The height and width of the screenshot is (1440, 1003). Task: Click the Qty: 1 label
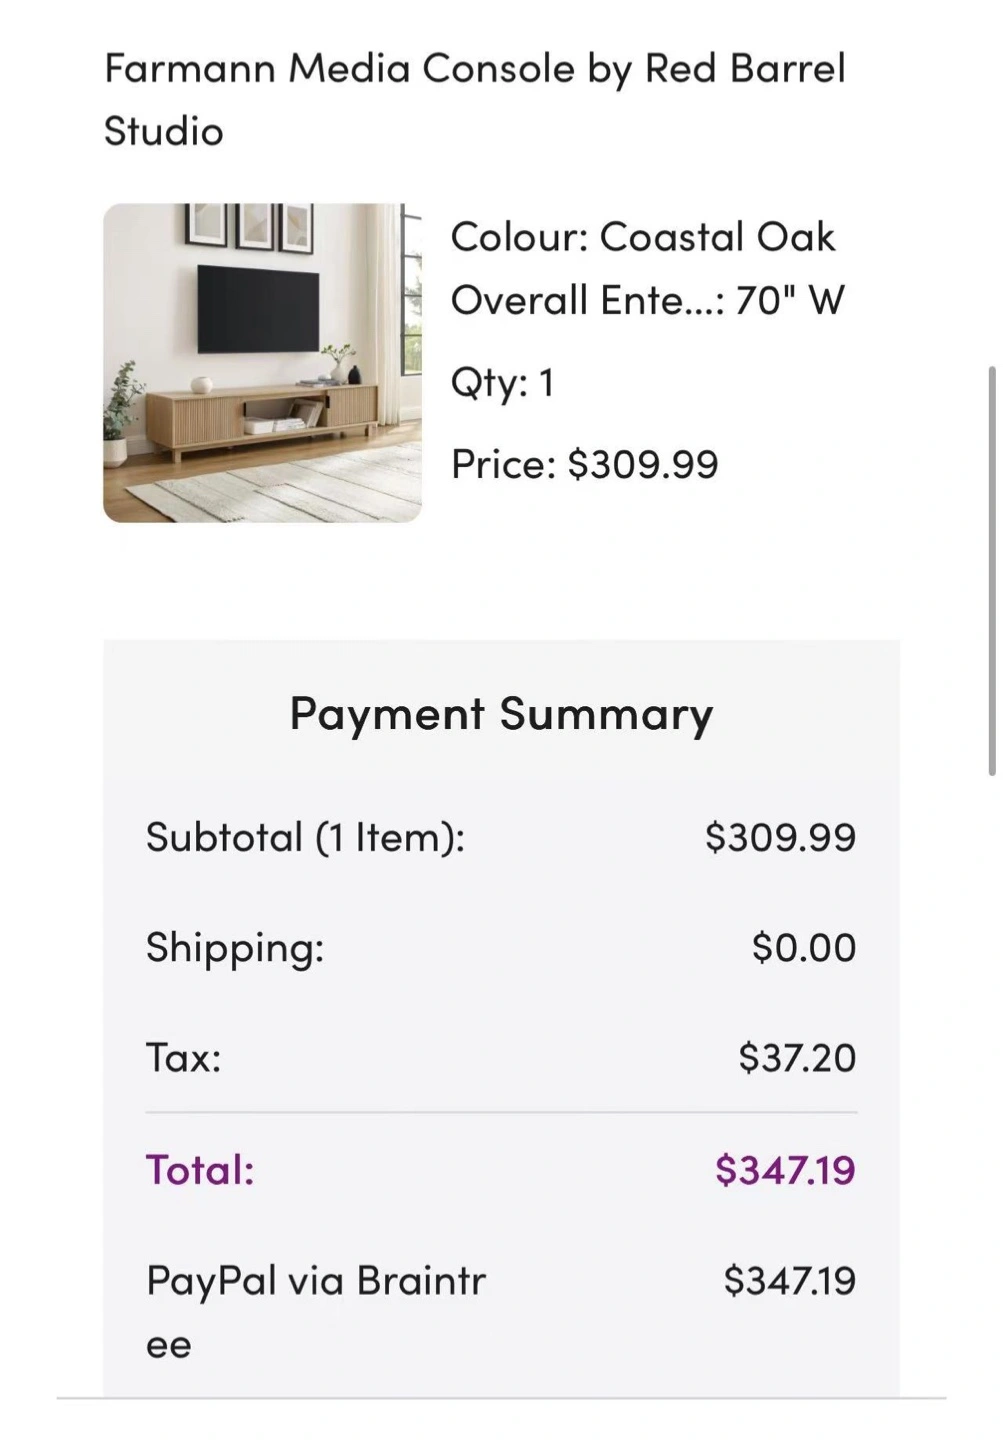pos(502,382)
